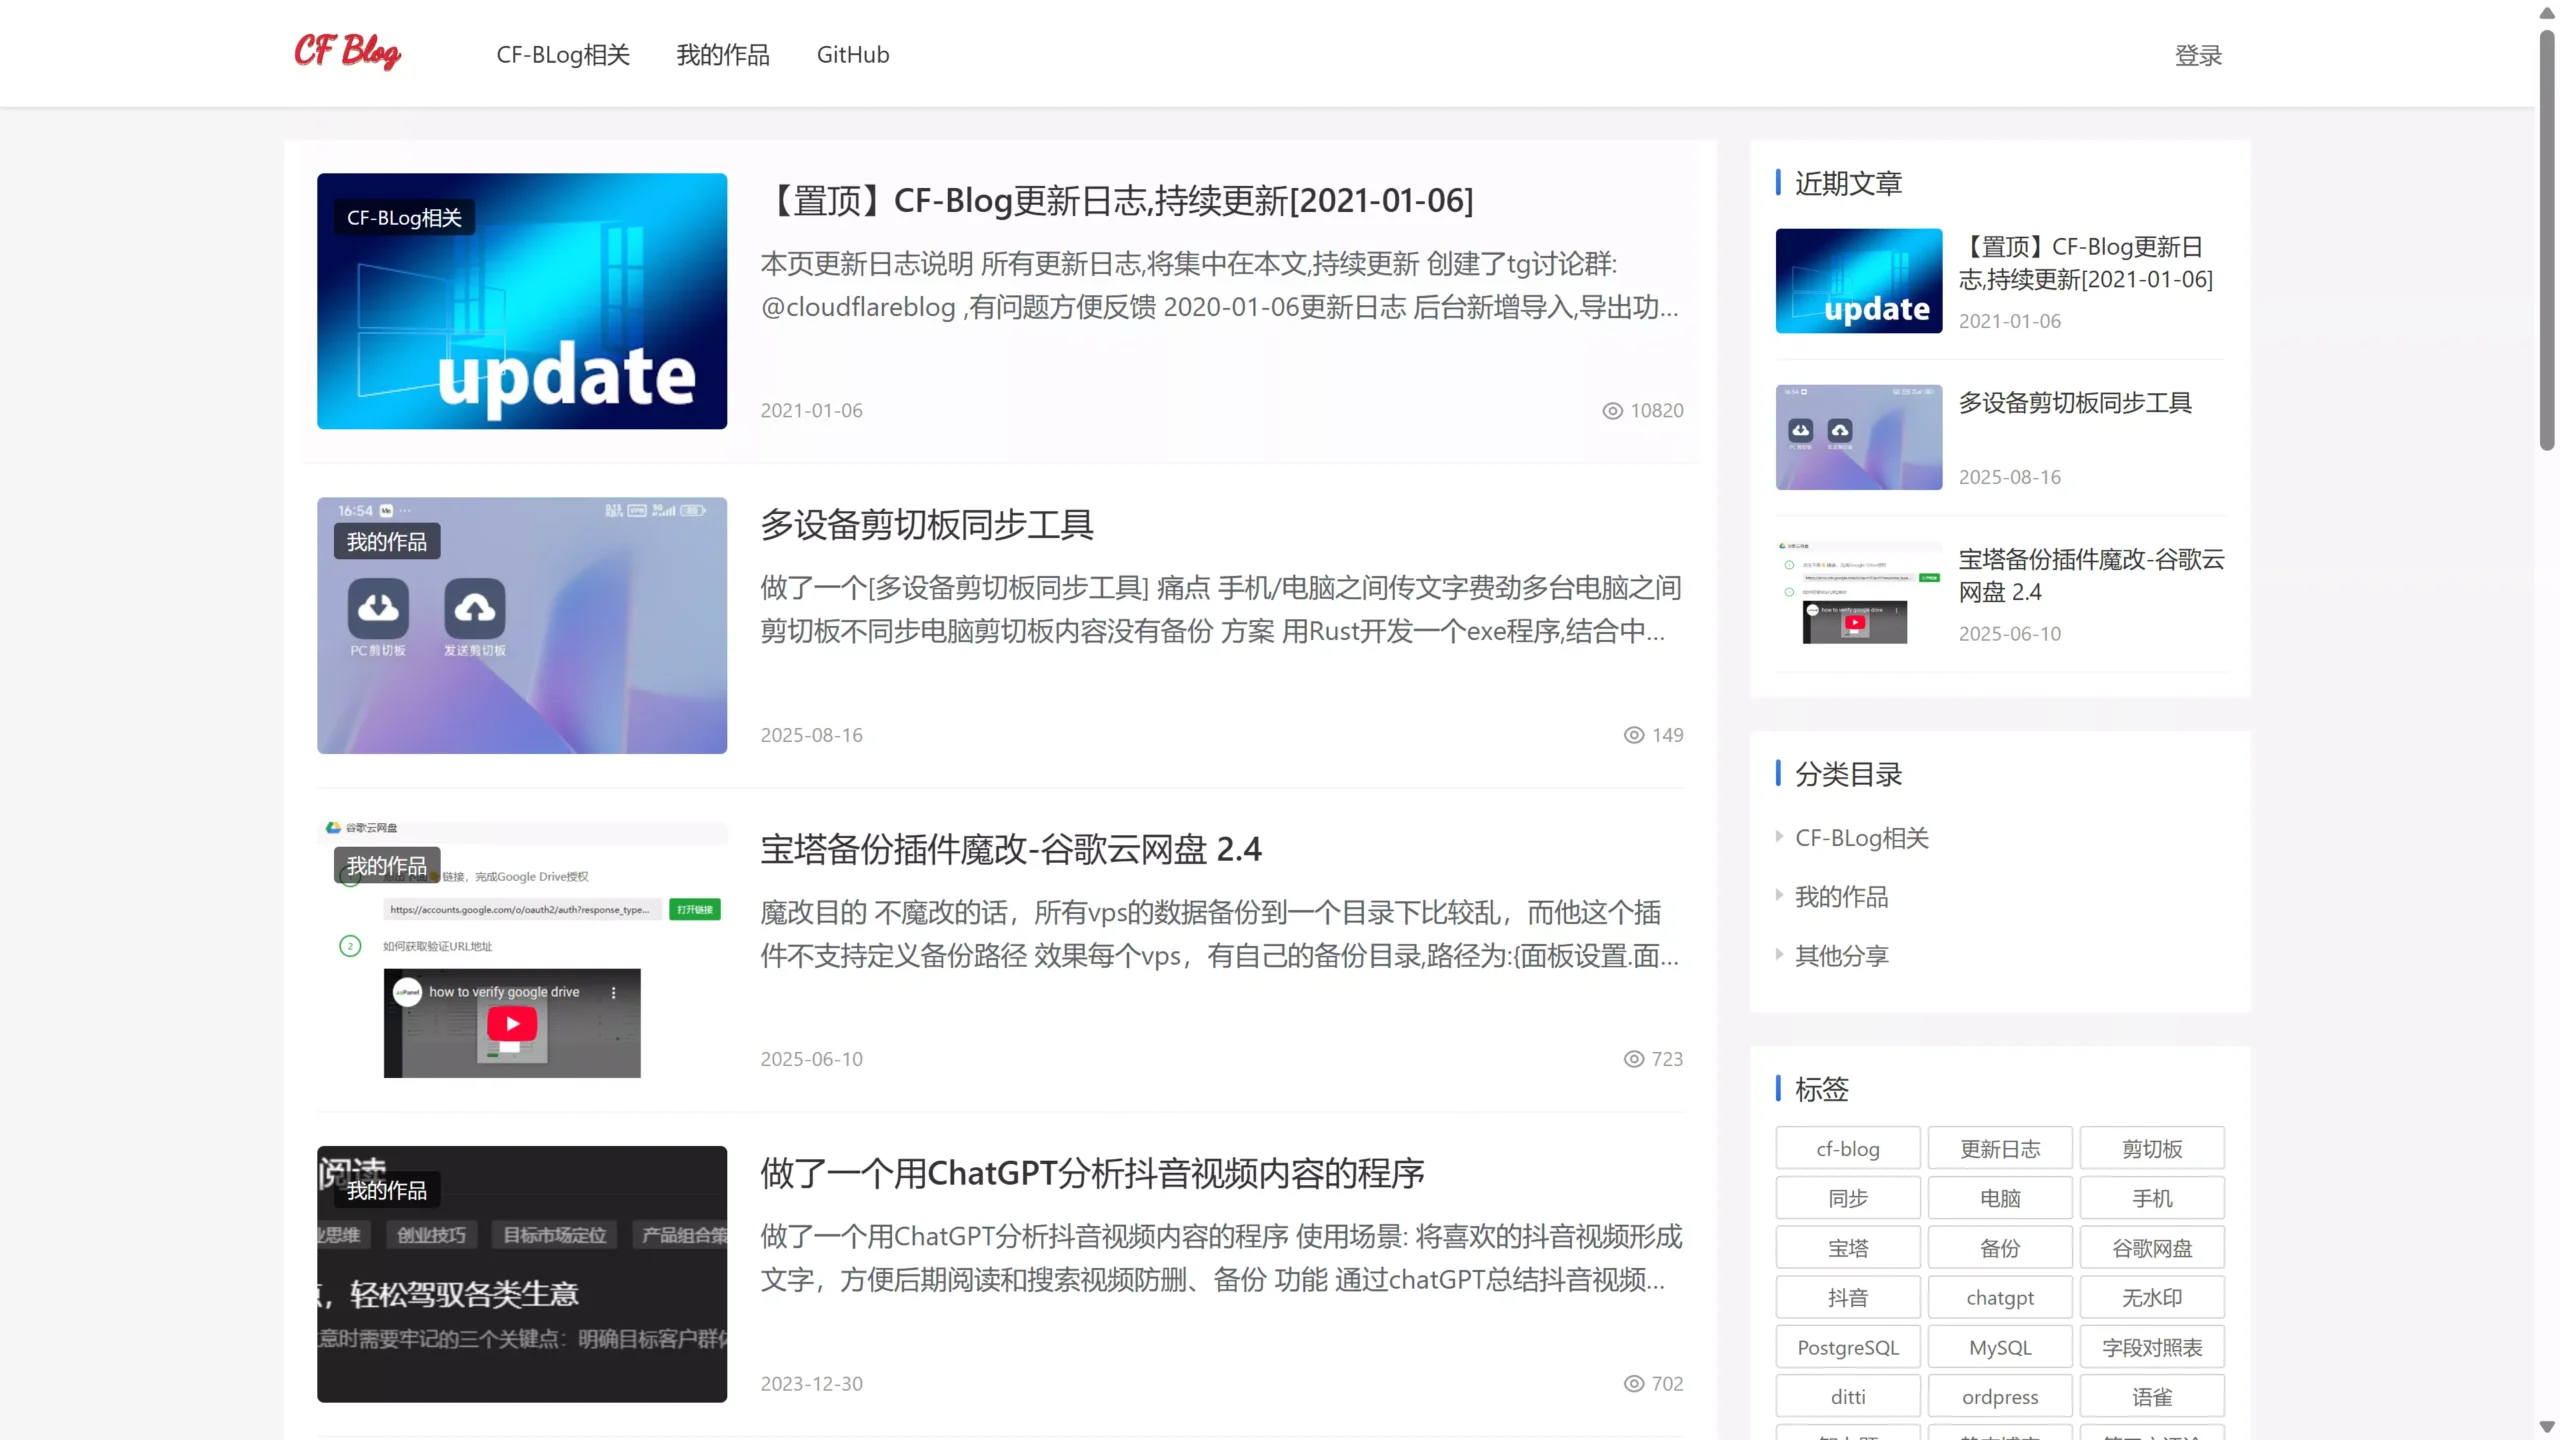Click the 抖音 tag in the tag cloud
2560x1440 pixels.
coord(1847,1296)
